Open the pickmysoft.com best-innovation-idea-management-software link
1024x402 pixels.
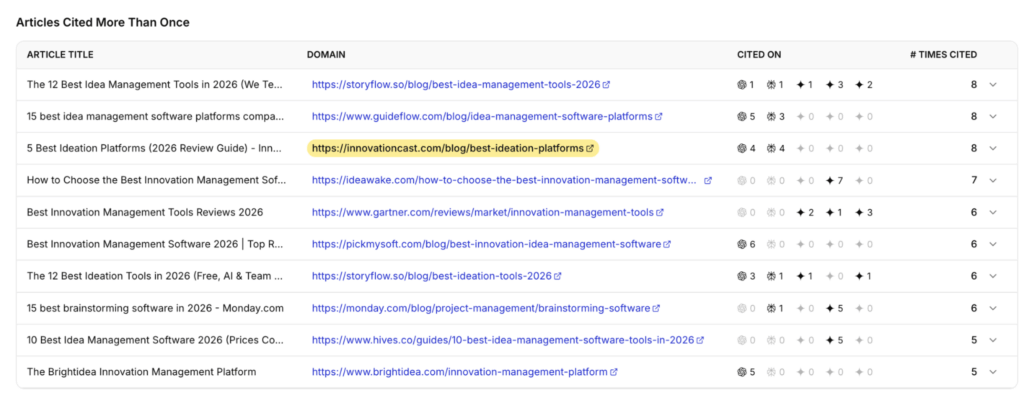coord(487,245)
